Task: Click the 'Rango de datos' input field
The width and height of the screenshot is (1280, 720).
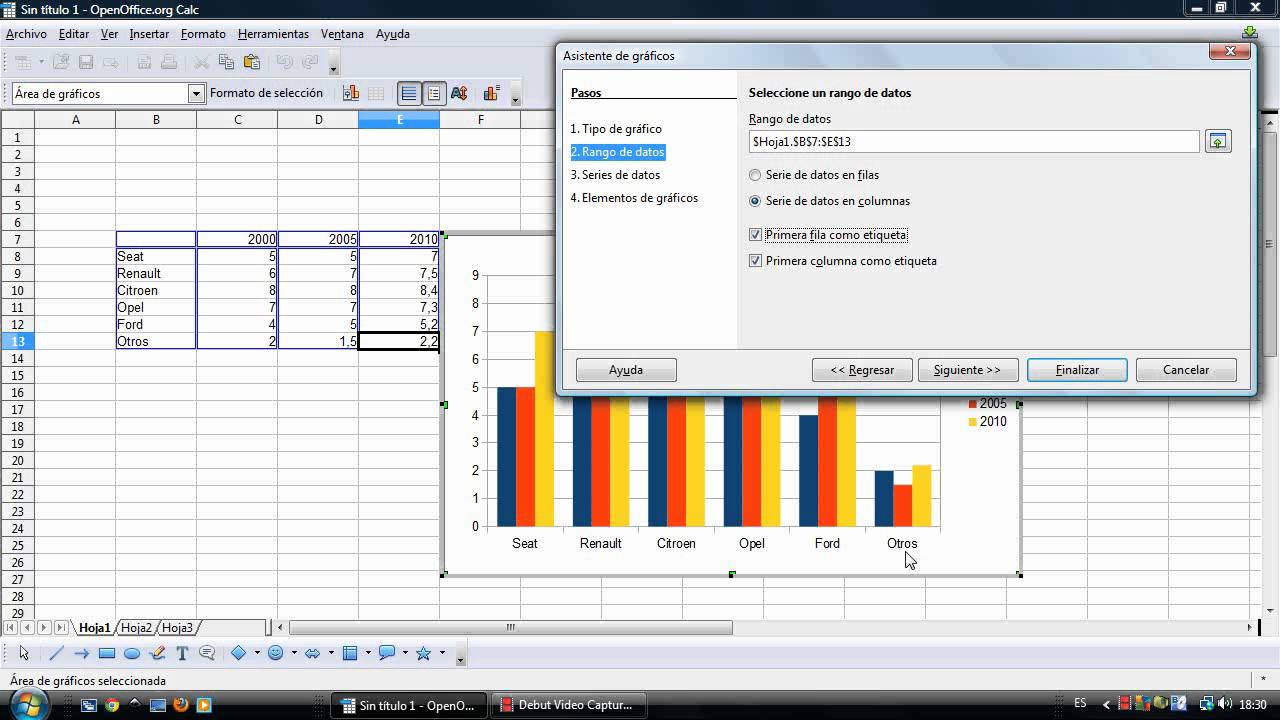Action: tap(974, 142)
